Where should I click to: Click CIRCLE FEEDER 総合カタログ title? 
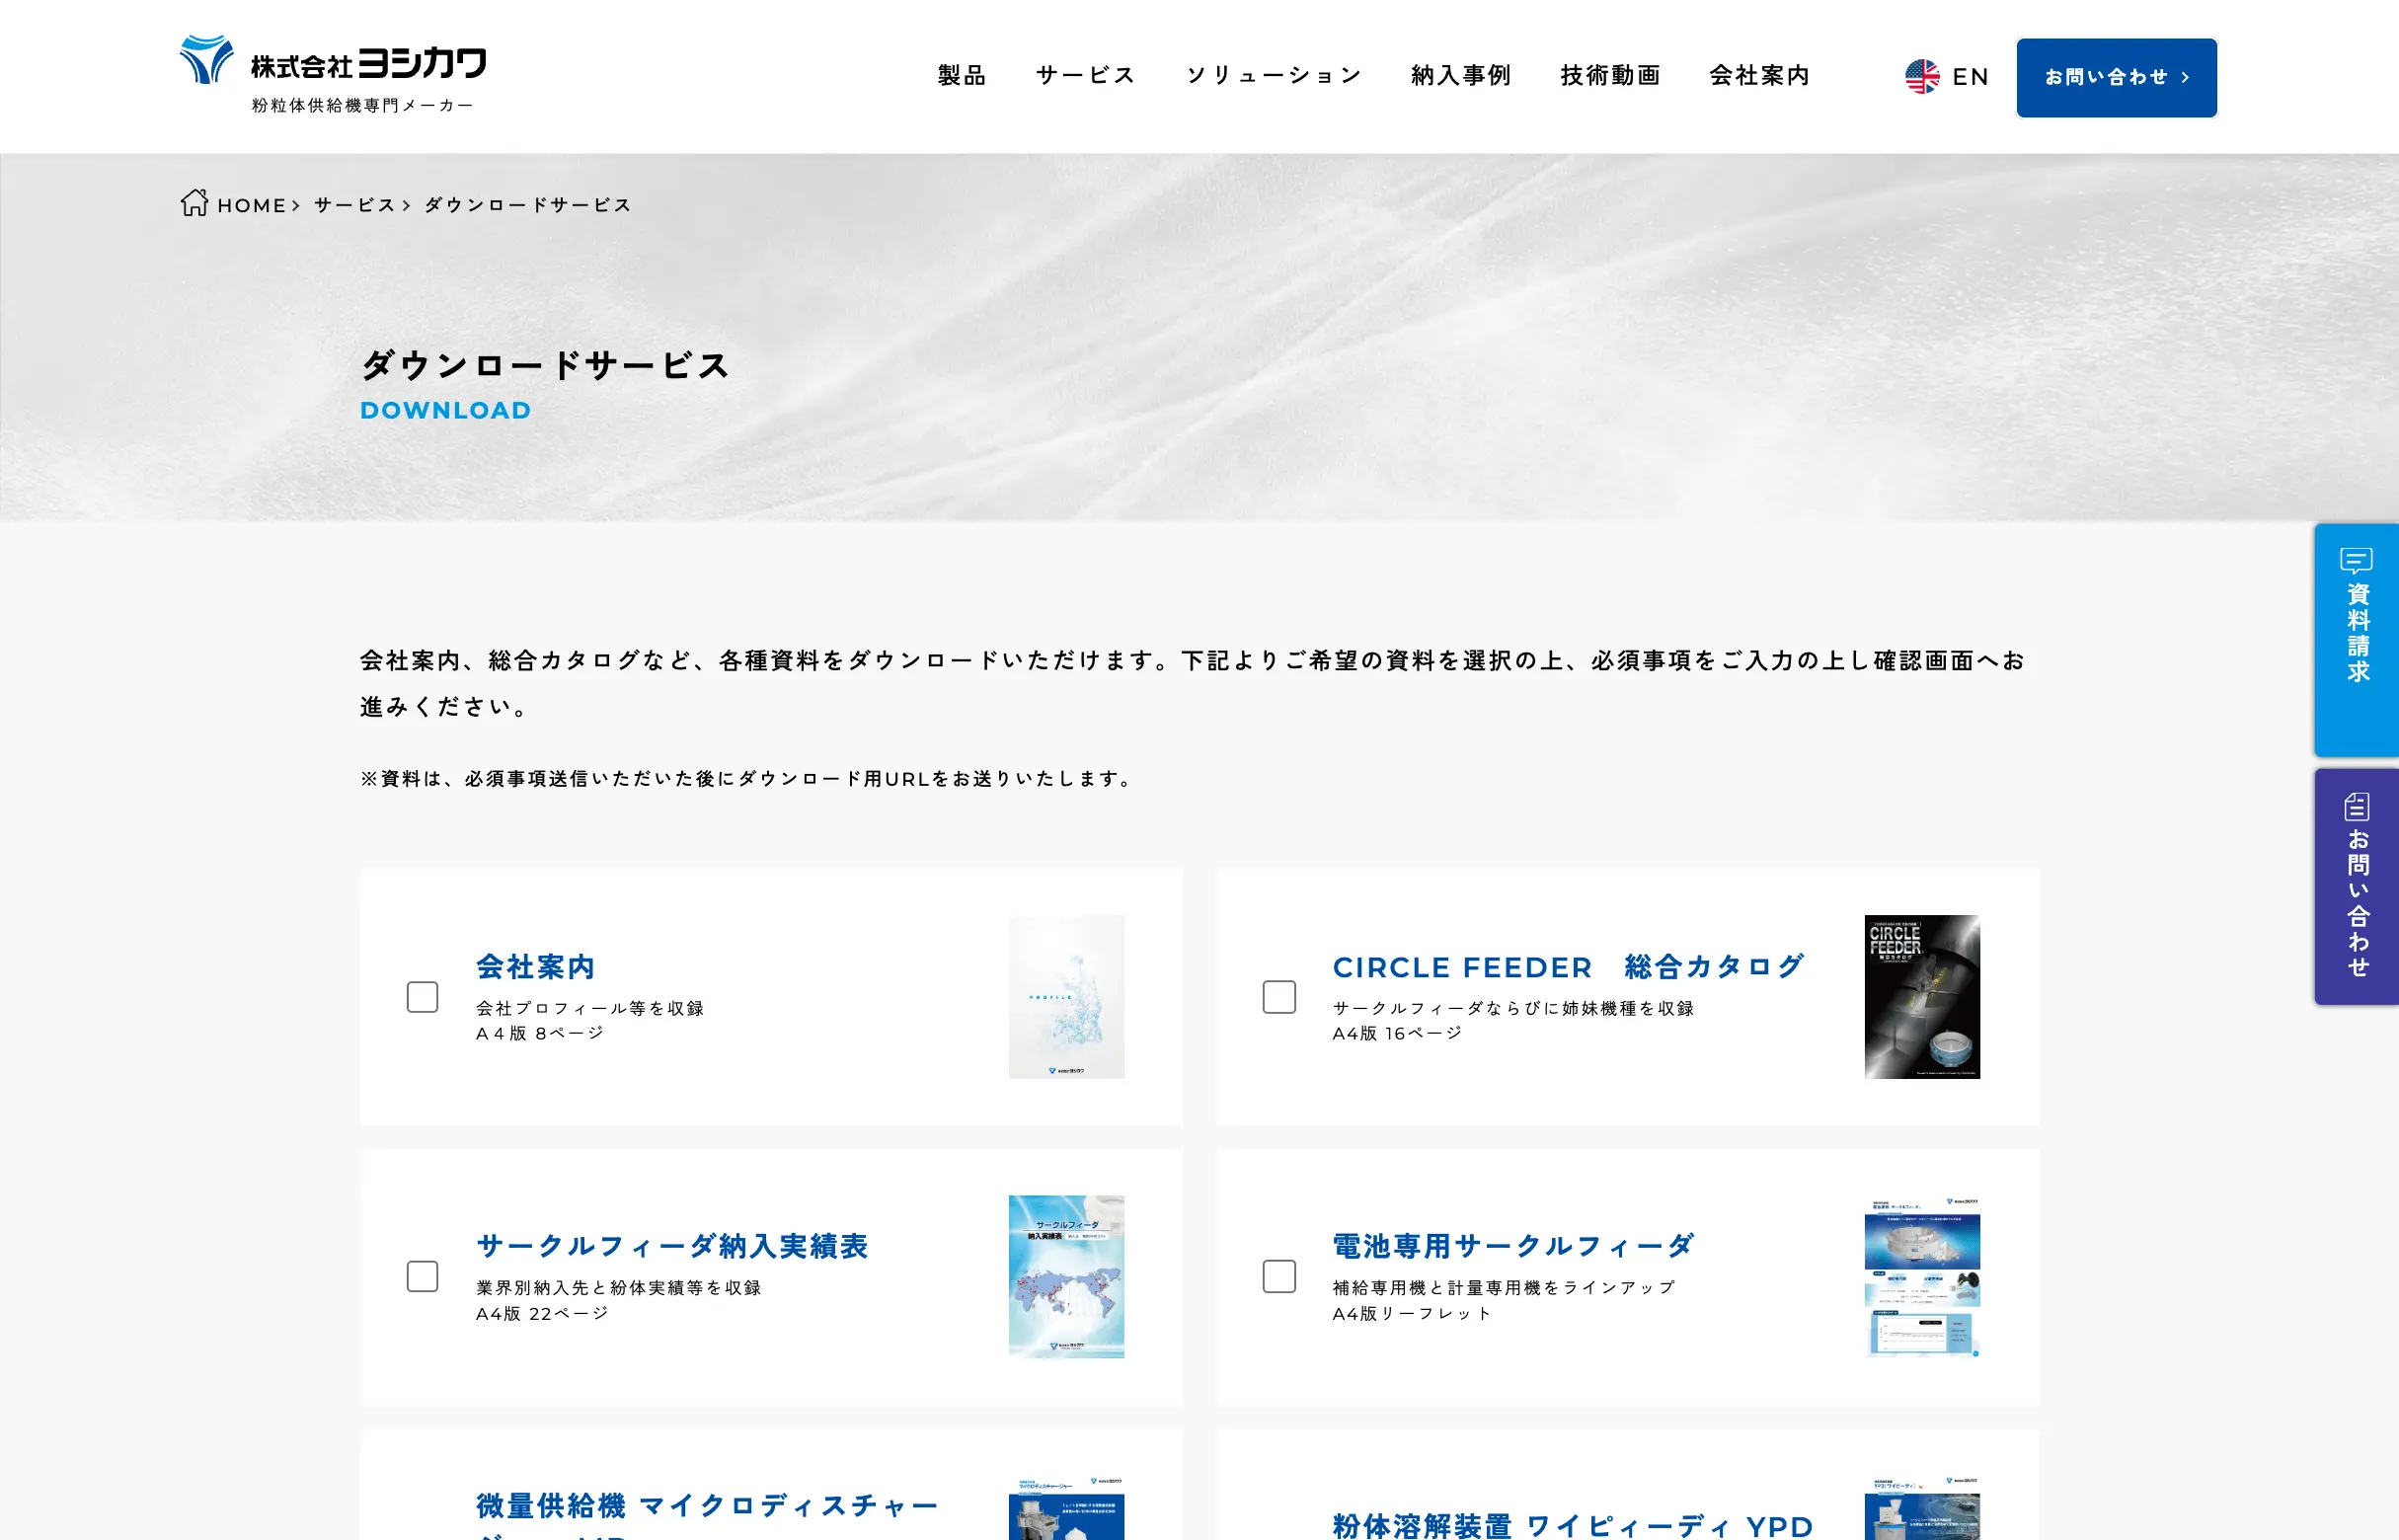point(1568,967)
